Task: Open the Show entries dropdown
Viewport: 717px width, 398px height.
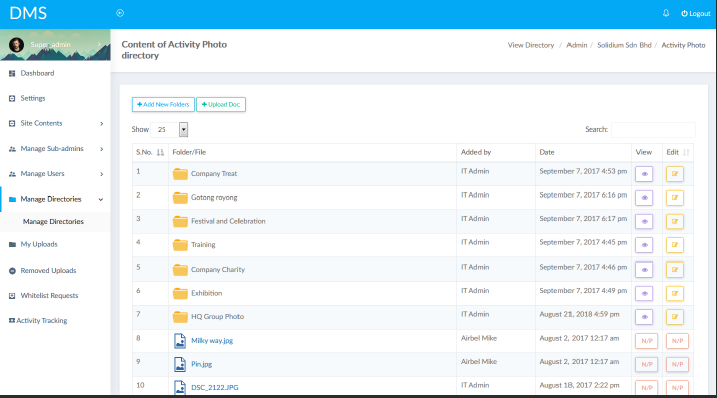Action: [169, 130]
